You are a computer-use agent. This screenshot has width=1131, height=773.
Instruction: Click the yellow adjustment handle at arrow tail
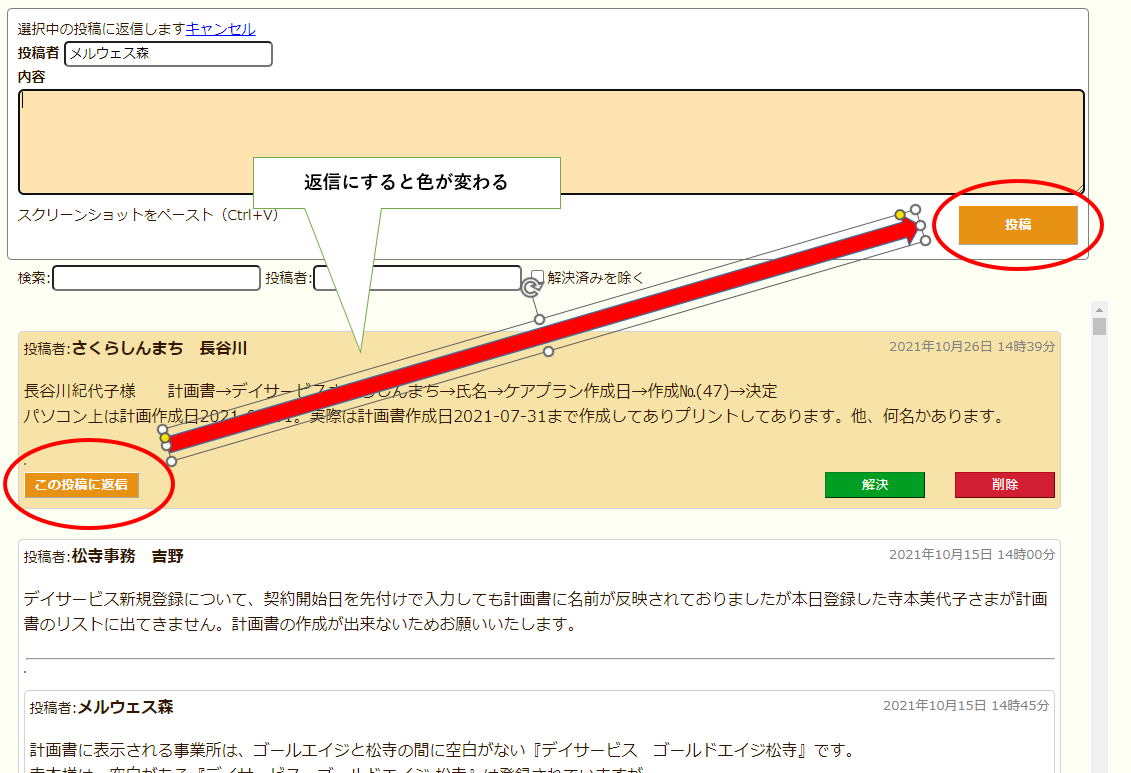click(165, 438)
